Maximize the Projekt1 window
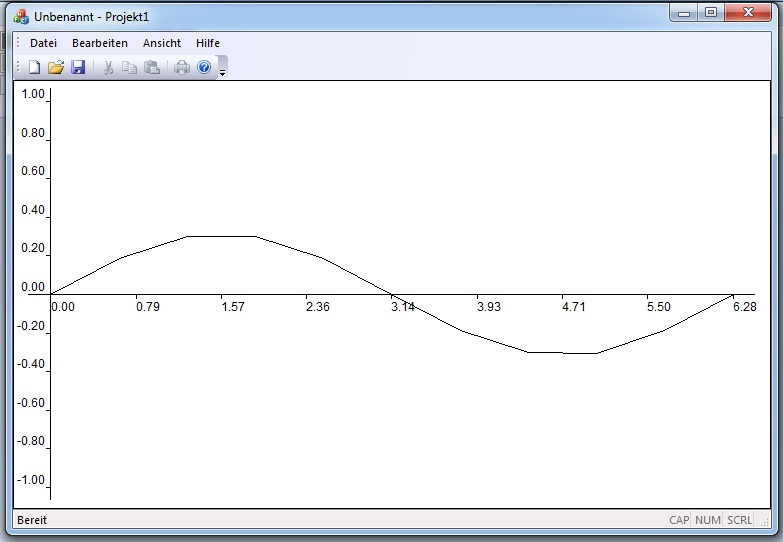The image size is (783, 542). coord(711,13)
